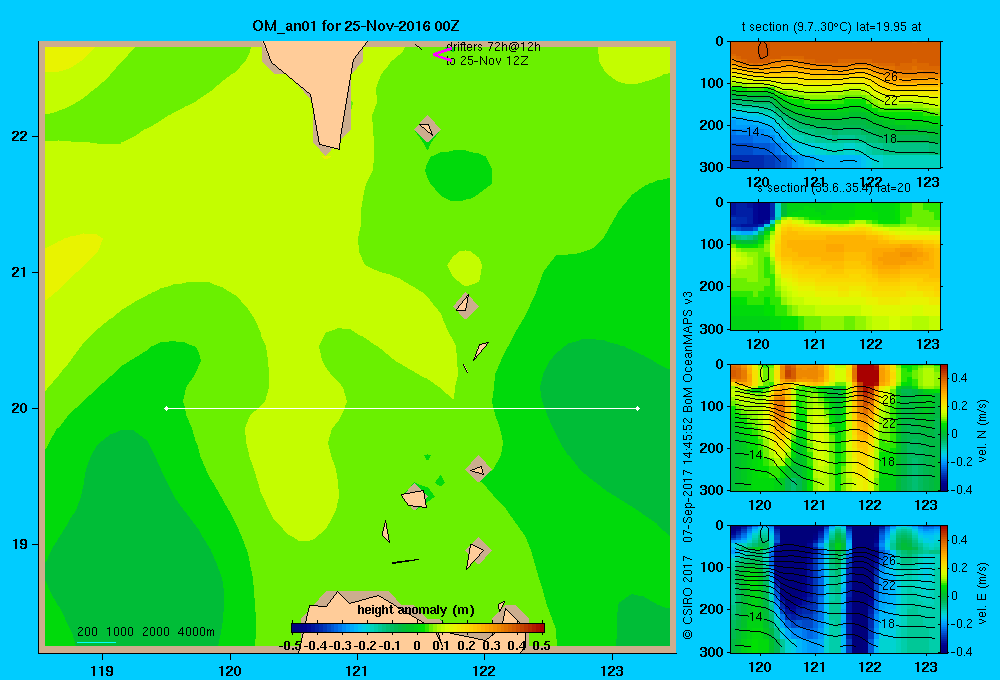Screen dimensions: 1000x680
Task: Click longitude label "119" below the main map
Action: tap(102, 670)
